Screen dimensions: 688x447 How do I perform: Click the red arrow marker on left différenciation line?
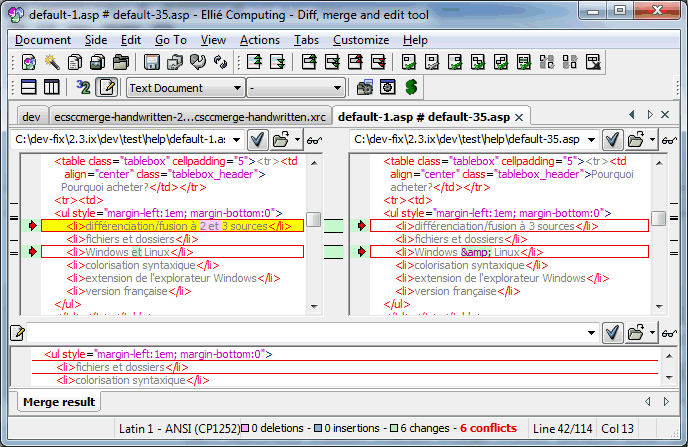click(32, 225)
